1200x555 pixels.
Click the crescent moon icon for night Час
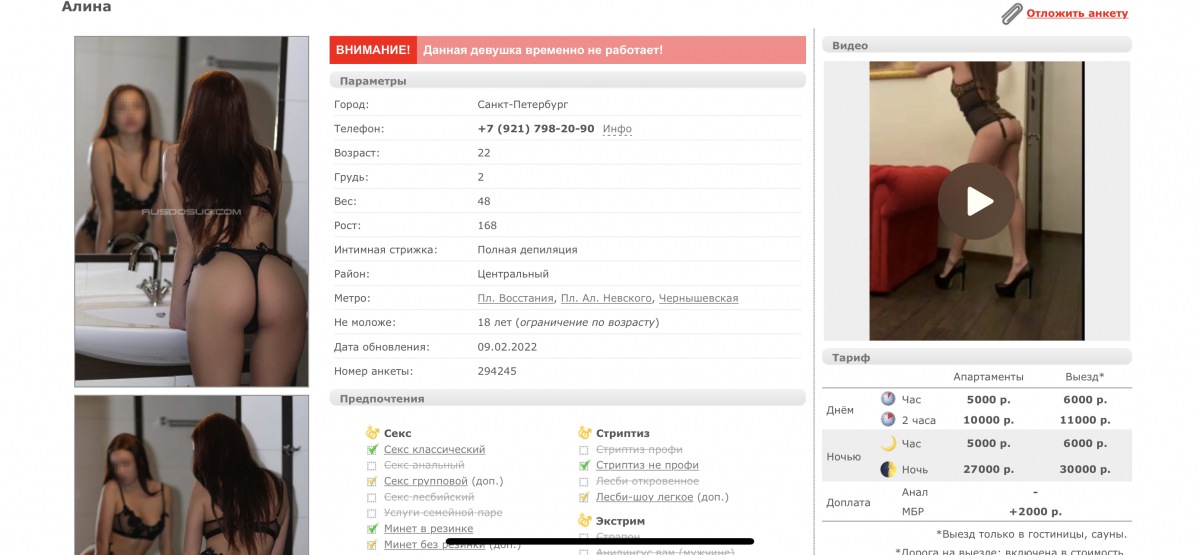pos(888,443)
